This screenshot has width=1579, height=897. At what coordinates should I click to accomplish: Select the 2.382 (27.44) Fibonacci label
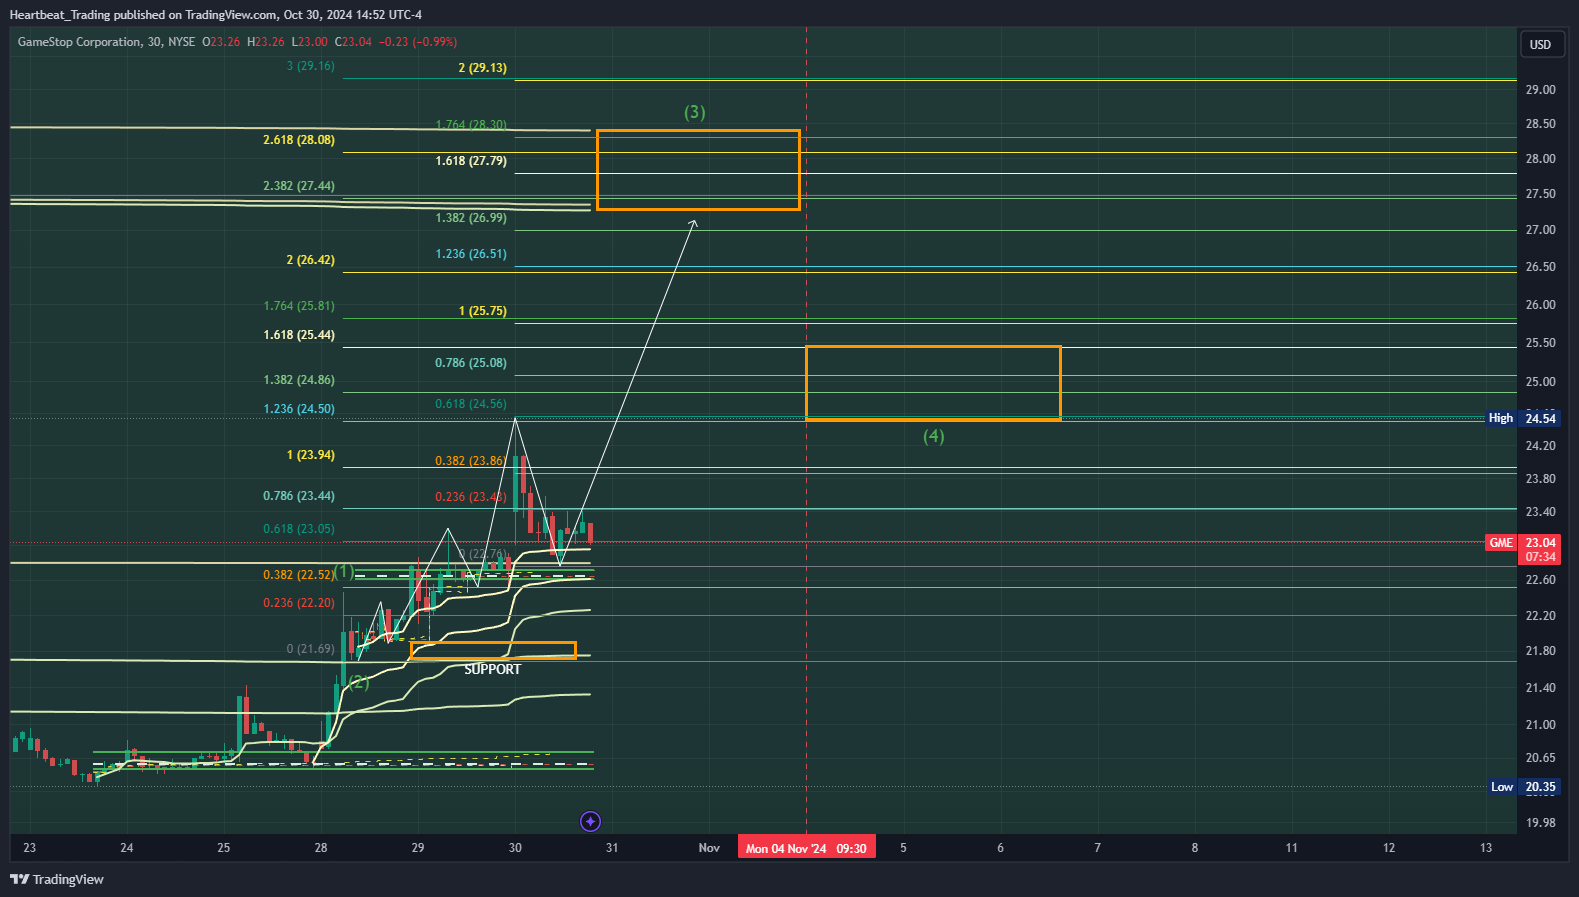pyautogui.click(x=299, y=186)
